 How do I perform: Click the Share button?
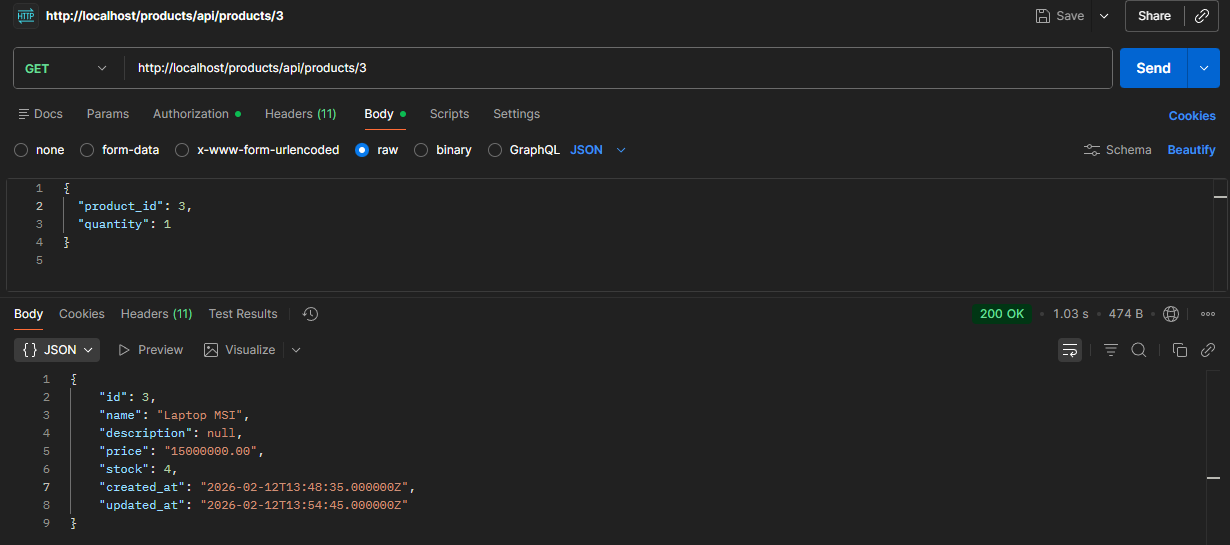click(1154, 16)
